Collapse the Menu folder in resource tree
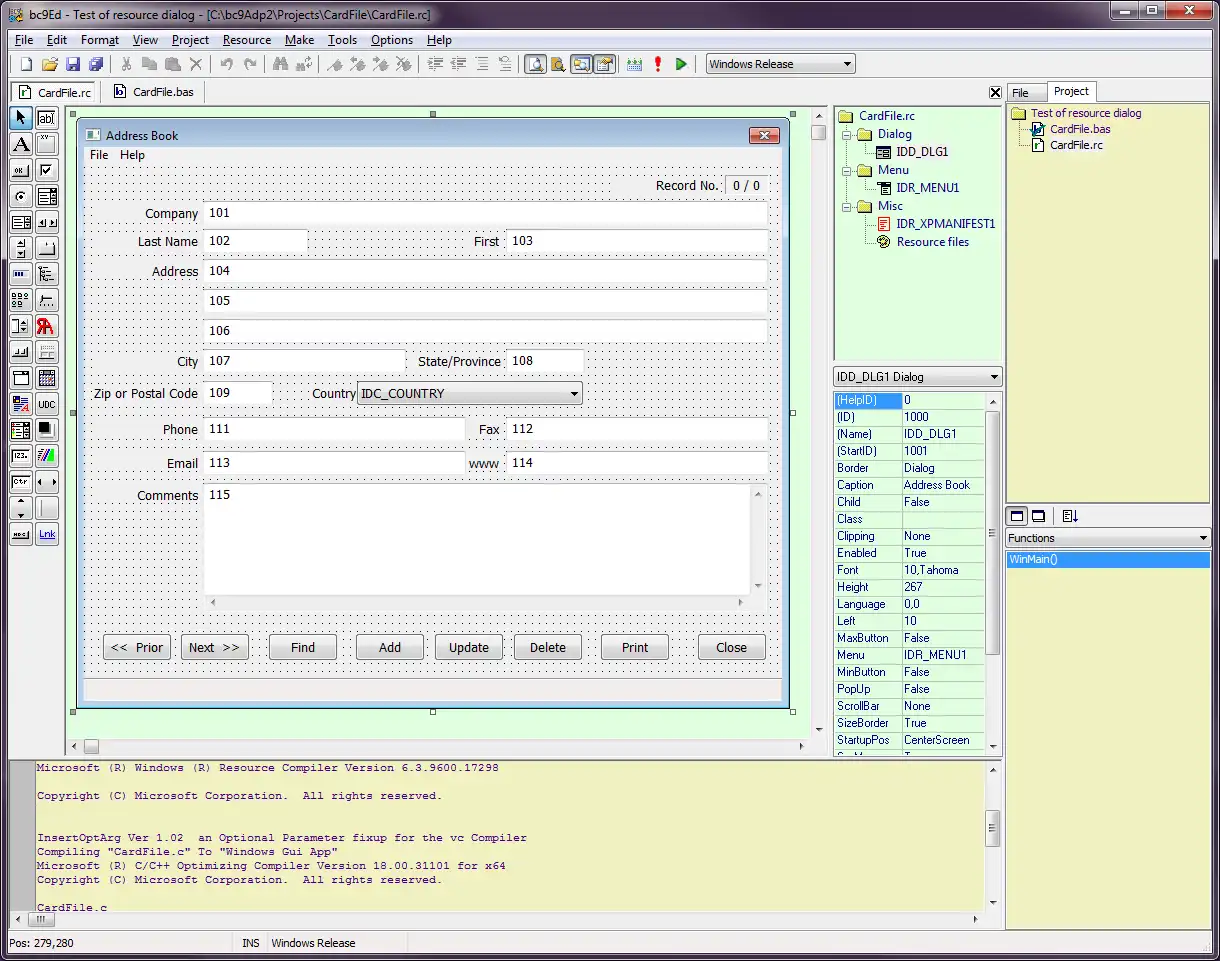Screen dimensions: 1220x961 pyautogui.click(x=845, y=170)
